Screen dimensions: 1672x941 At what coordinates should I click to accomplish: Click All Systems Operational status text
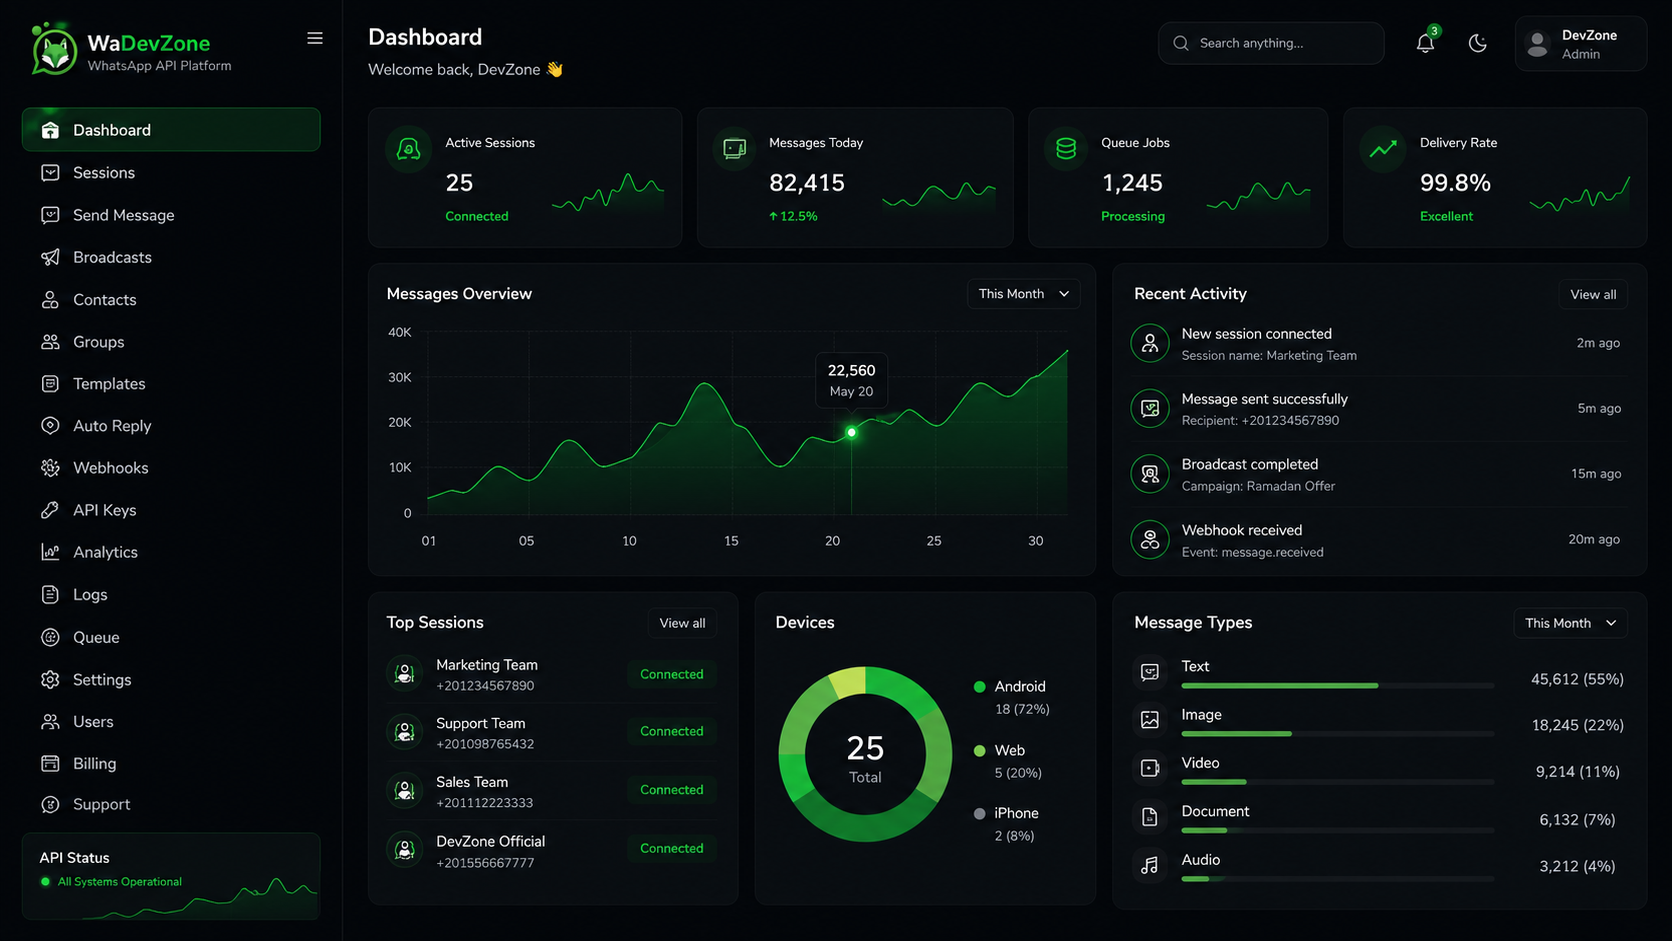pyautogui.click(x=120, y=882)
